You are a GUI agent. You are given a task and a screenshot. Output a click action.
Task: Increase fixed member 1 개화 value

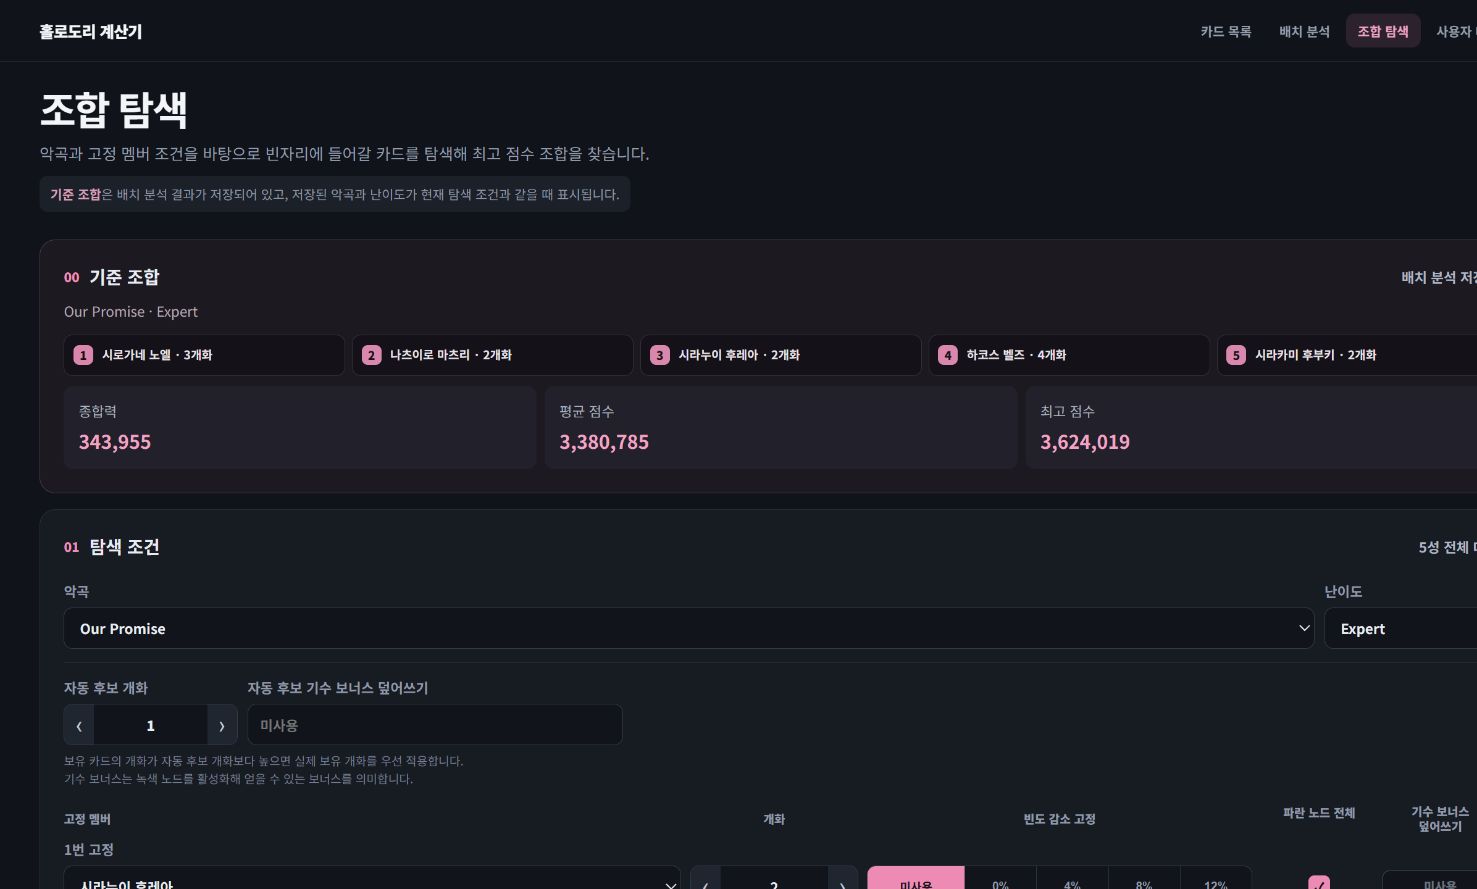tap(843, 880)
